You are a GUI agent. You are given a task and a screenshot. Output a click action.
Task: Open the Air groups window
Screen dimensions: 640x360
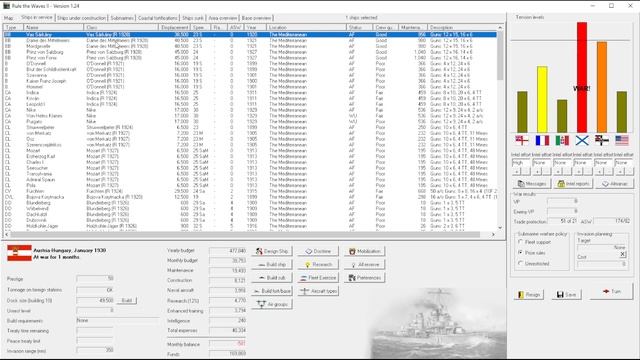tap(272, 304)
